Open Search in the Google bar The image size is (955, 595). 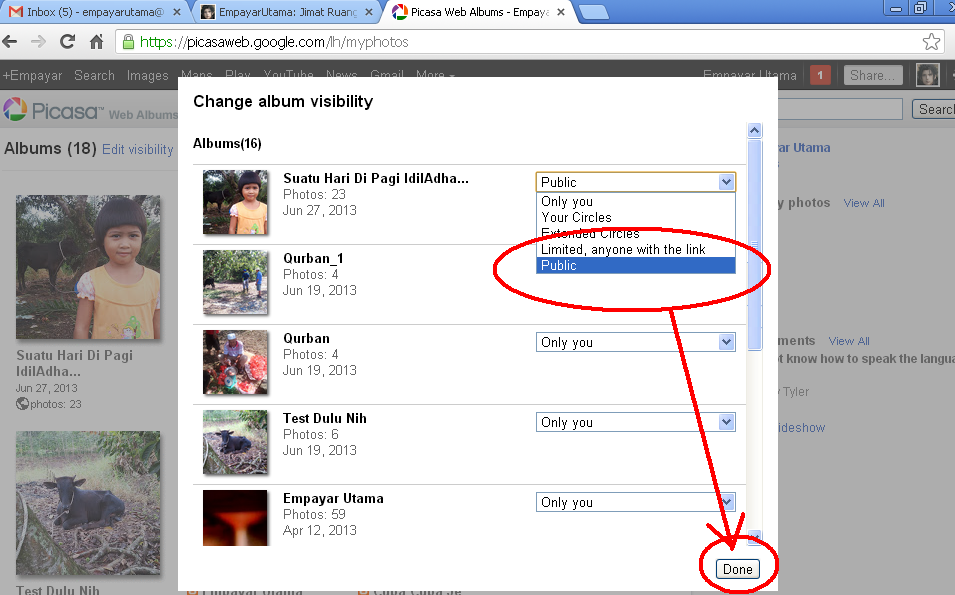(94, 76)
